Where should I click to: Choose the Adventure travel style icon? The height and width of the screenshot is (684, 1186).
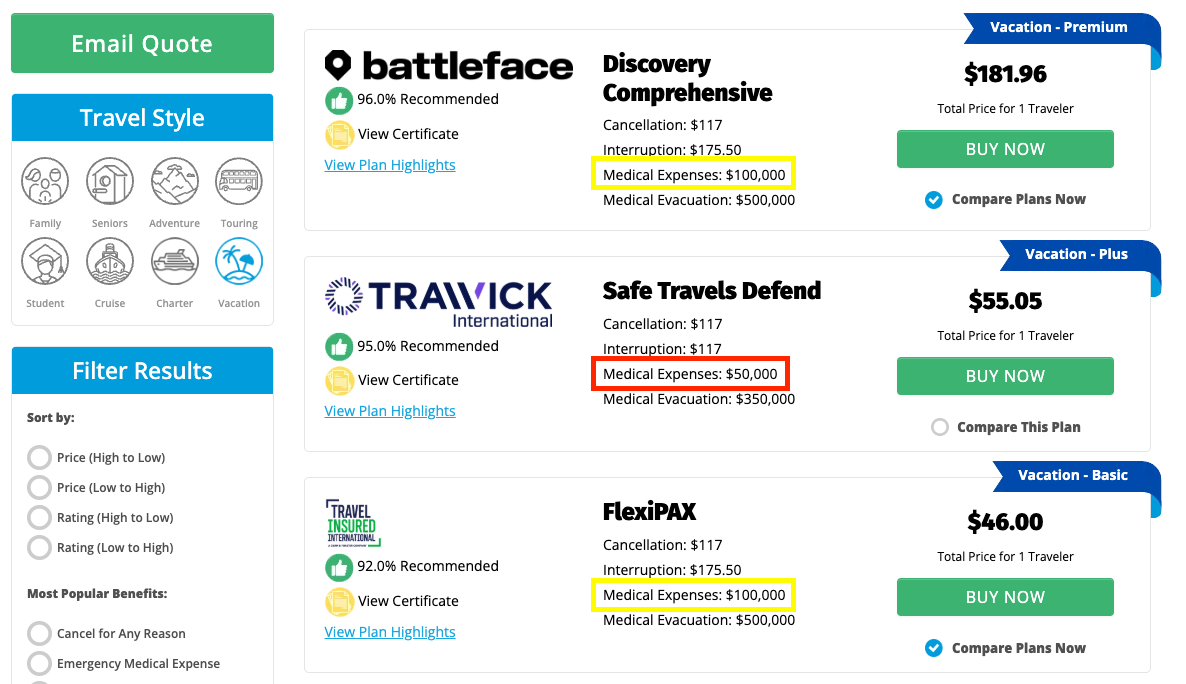(174, 181)
